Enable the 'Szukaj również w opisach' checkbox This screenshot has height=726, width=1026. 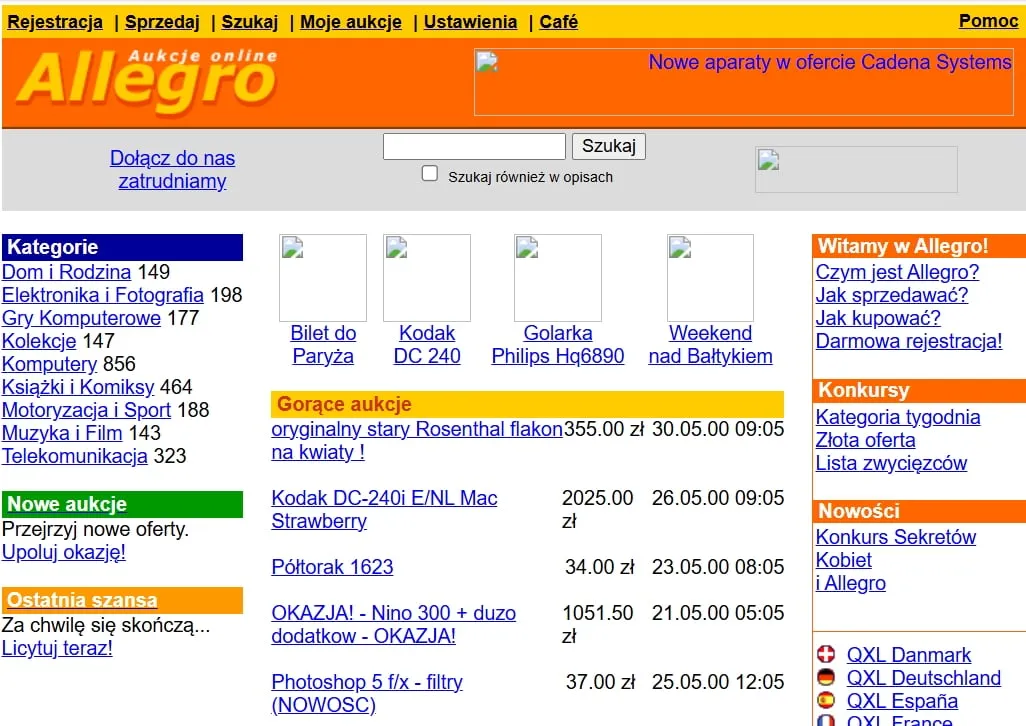tap(430, 174)
